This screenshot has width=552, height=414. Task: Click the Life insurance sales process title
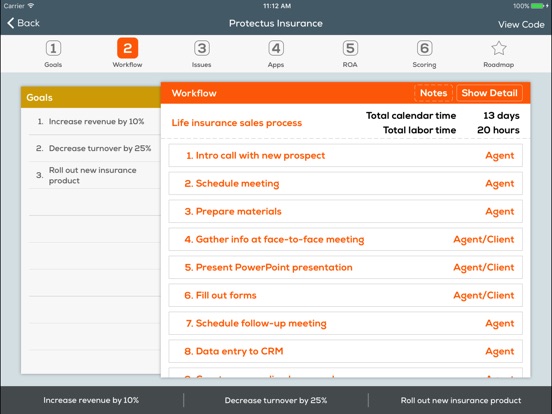pyautogui.click(x=237, y=123)
